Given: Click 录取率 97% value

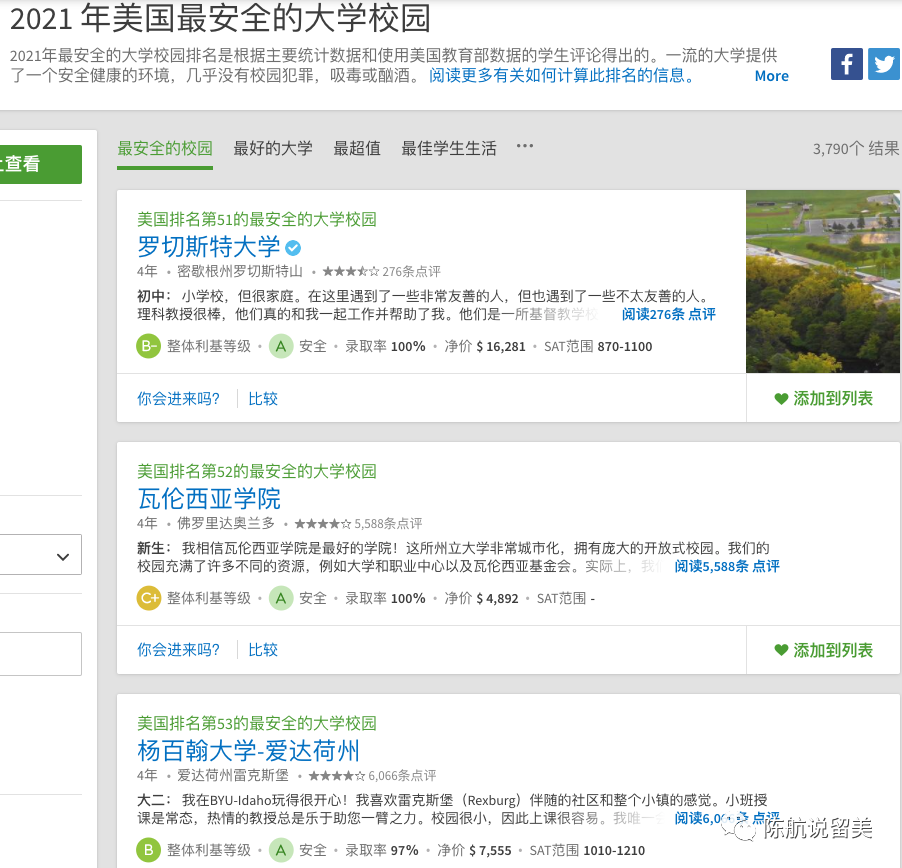Looking at the screenshot, I should click(404, 851).
